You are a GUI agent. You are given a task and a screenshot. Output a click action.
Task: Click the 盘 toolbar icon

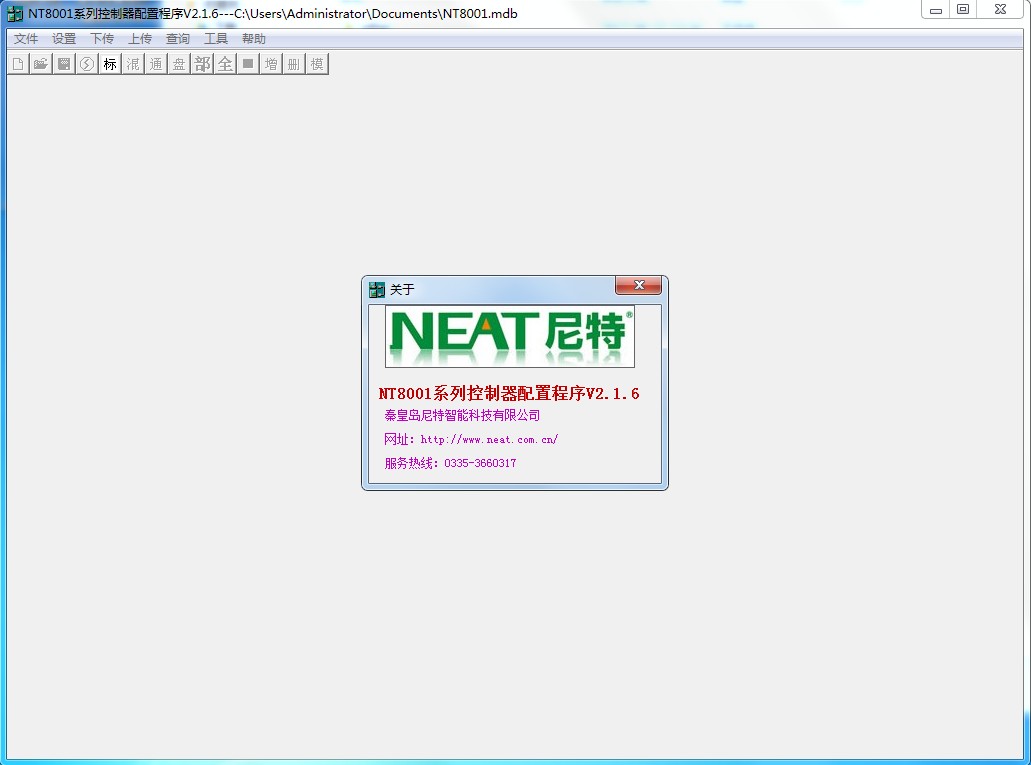[178, 63]
